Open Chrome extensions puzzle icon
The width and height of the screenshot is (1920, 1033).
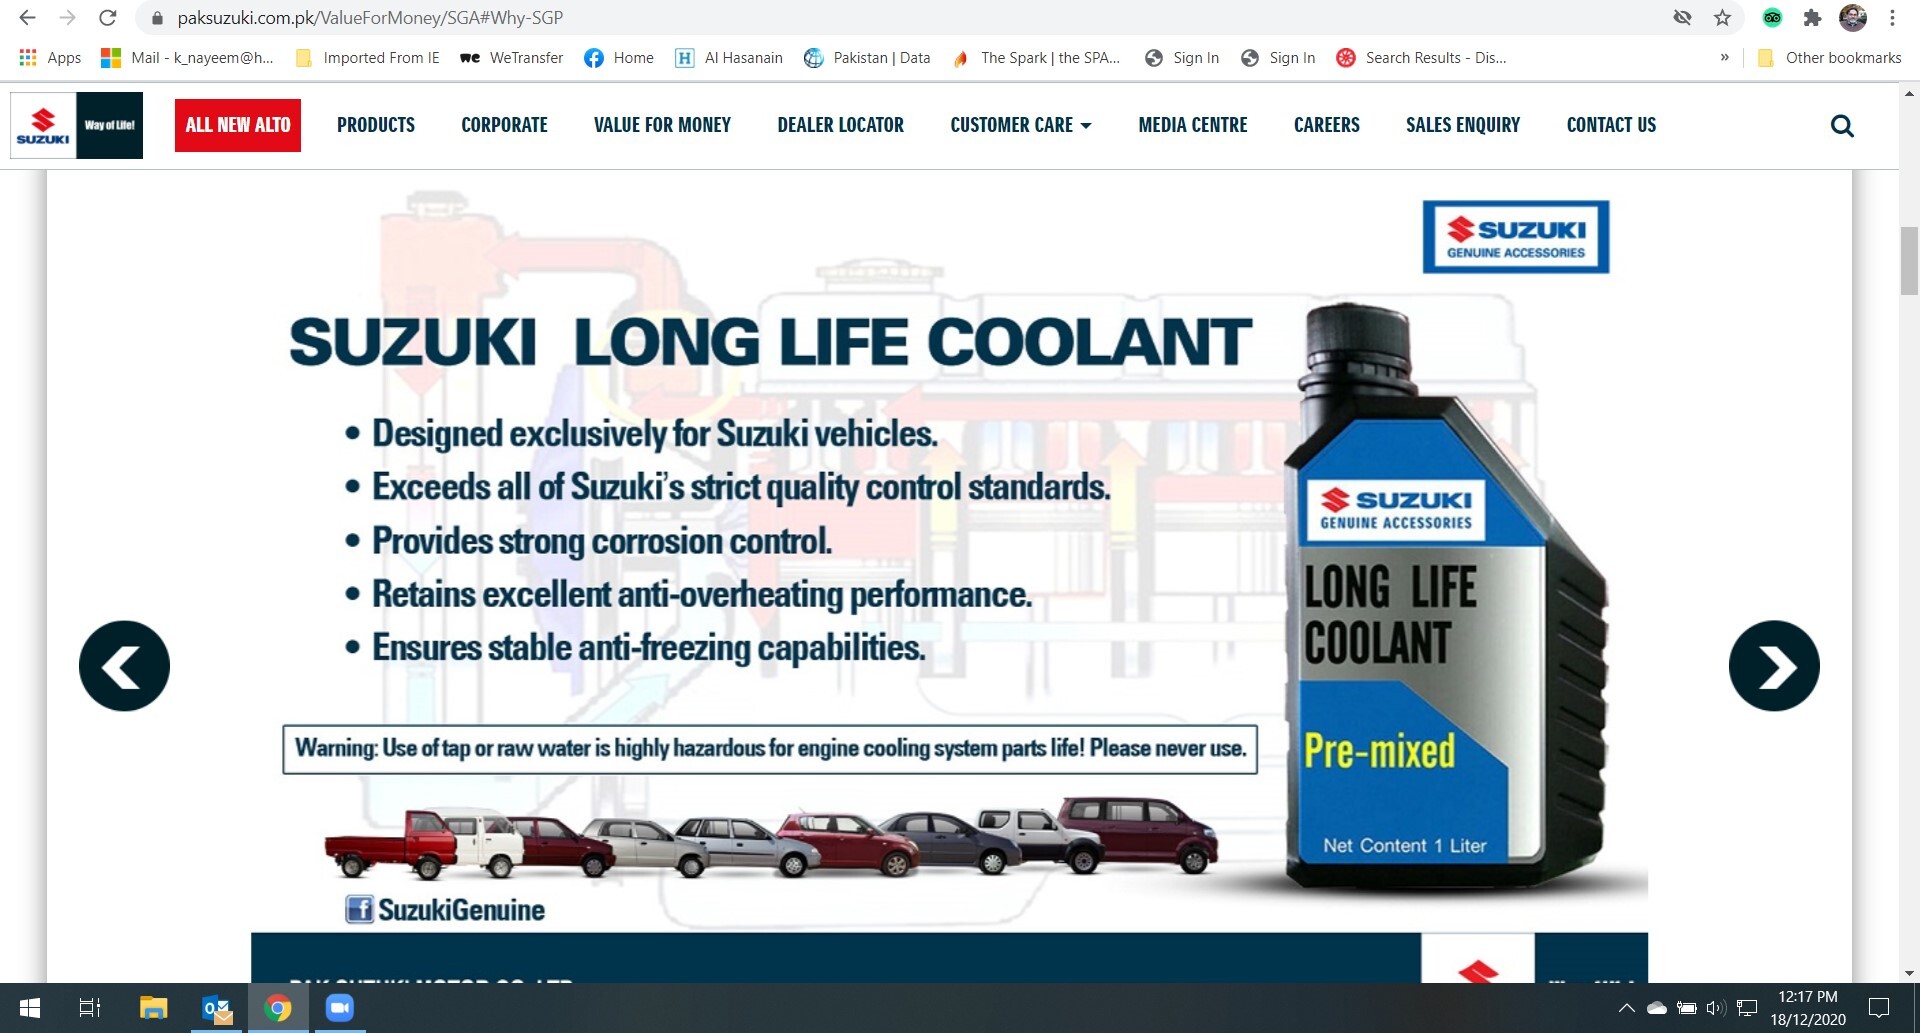(1812, 17)
